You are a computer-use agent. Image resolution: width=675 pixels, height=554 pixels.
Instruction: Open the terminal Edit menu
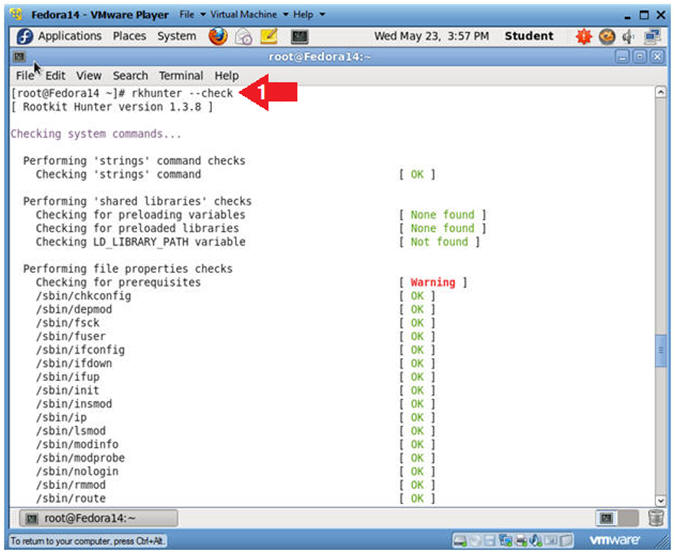[x=55, y=76]
